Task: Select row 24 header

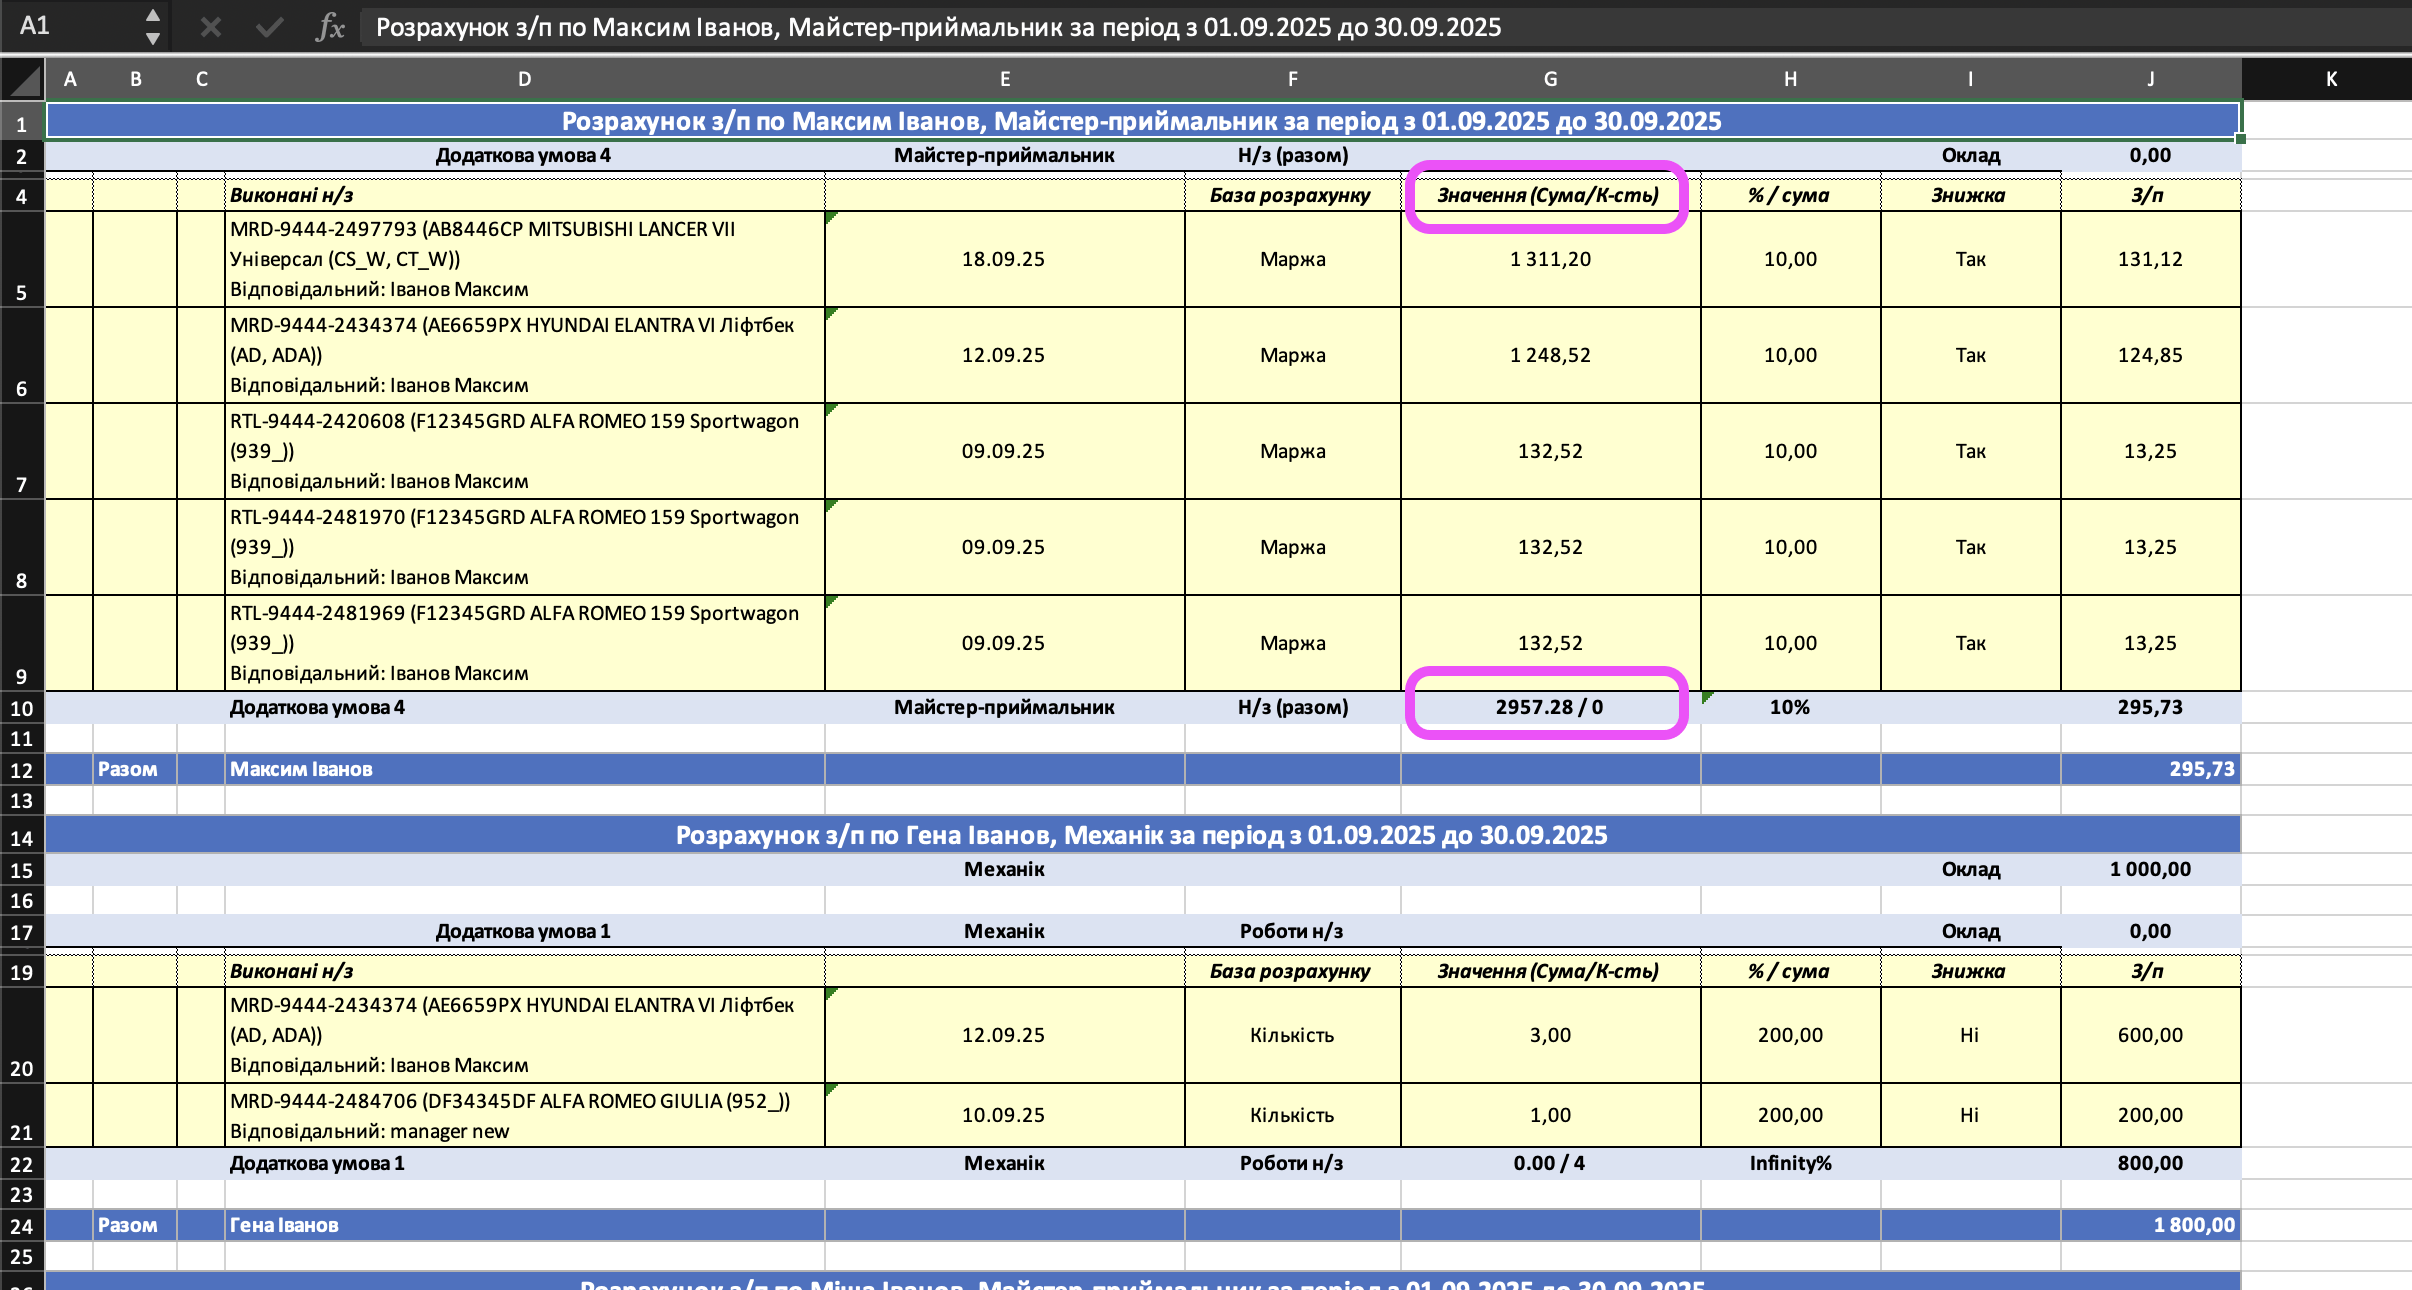Action: (x=22, y=1226)
